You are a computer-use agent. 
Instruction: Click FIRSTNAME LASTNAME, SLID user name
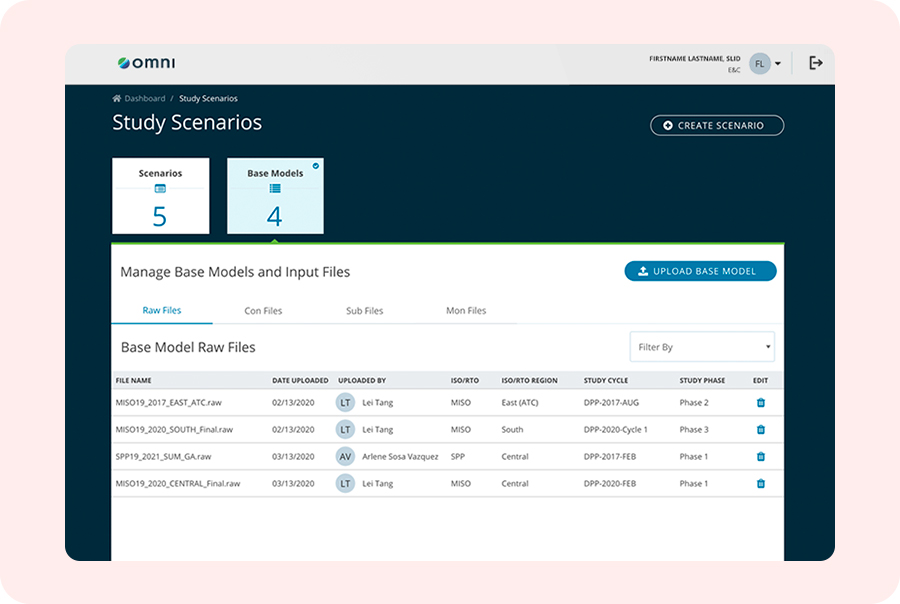tap(695, 59)
